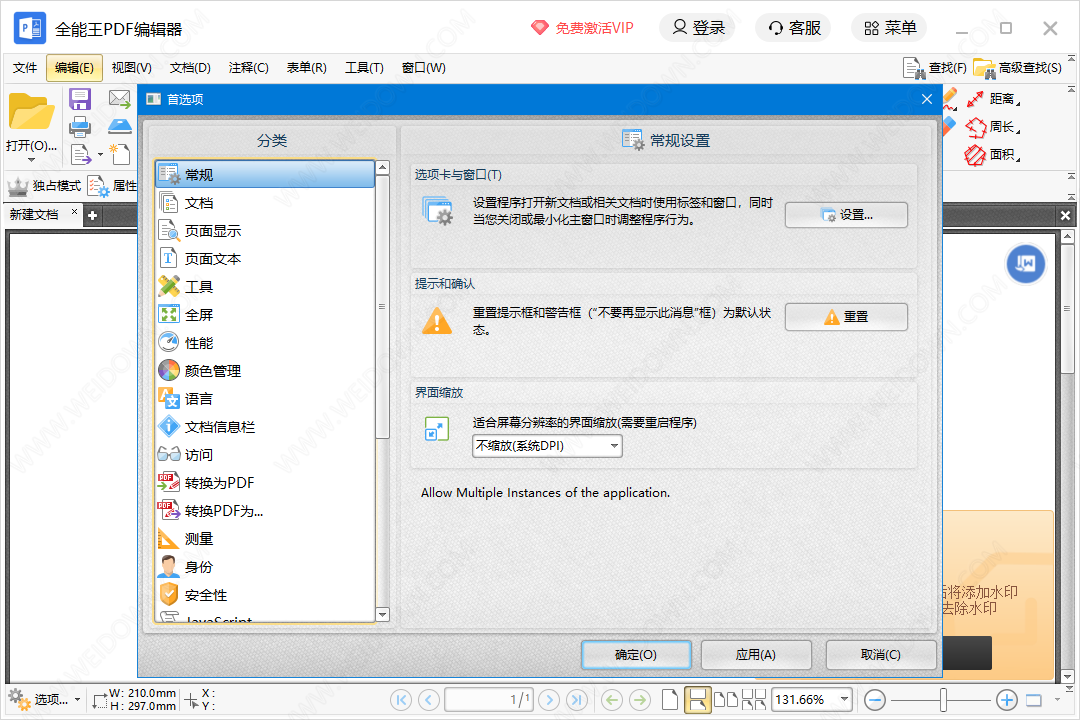Screen dimensions: 1080x720
Task: Click the 应用(A) button
Action: click(x=756, y=655)
